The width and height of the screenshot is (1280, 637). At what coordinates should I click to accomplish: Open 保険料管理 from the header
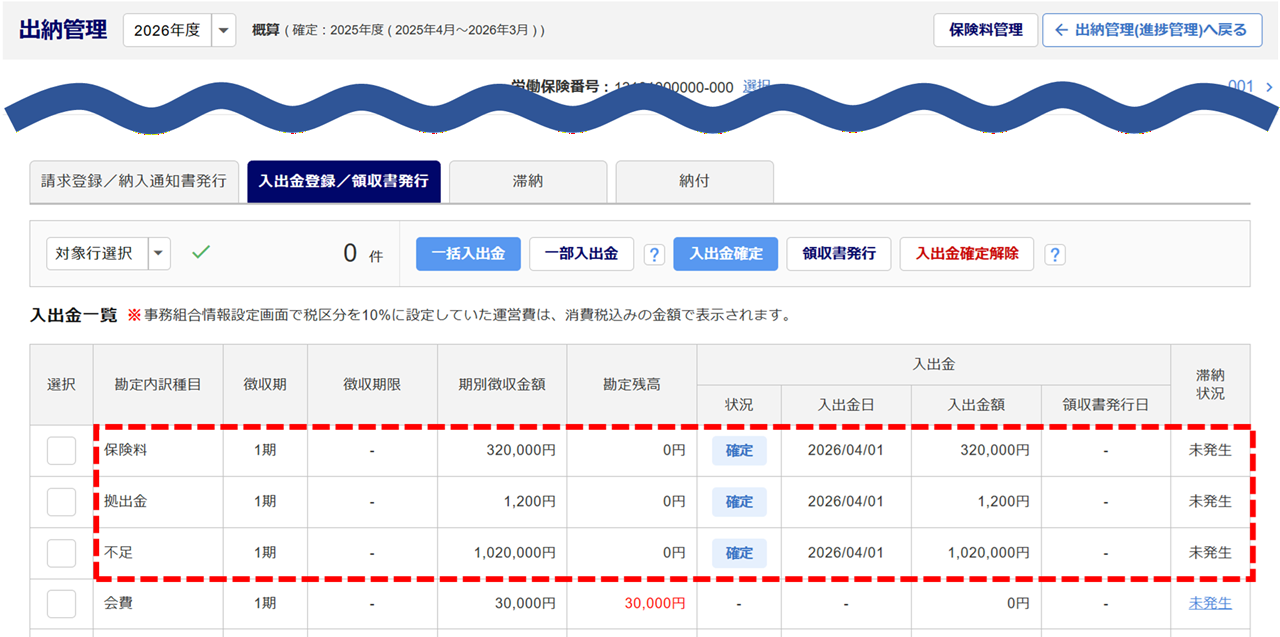985,30
